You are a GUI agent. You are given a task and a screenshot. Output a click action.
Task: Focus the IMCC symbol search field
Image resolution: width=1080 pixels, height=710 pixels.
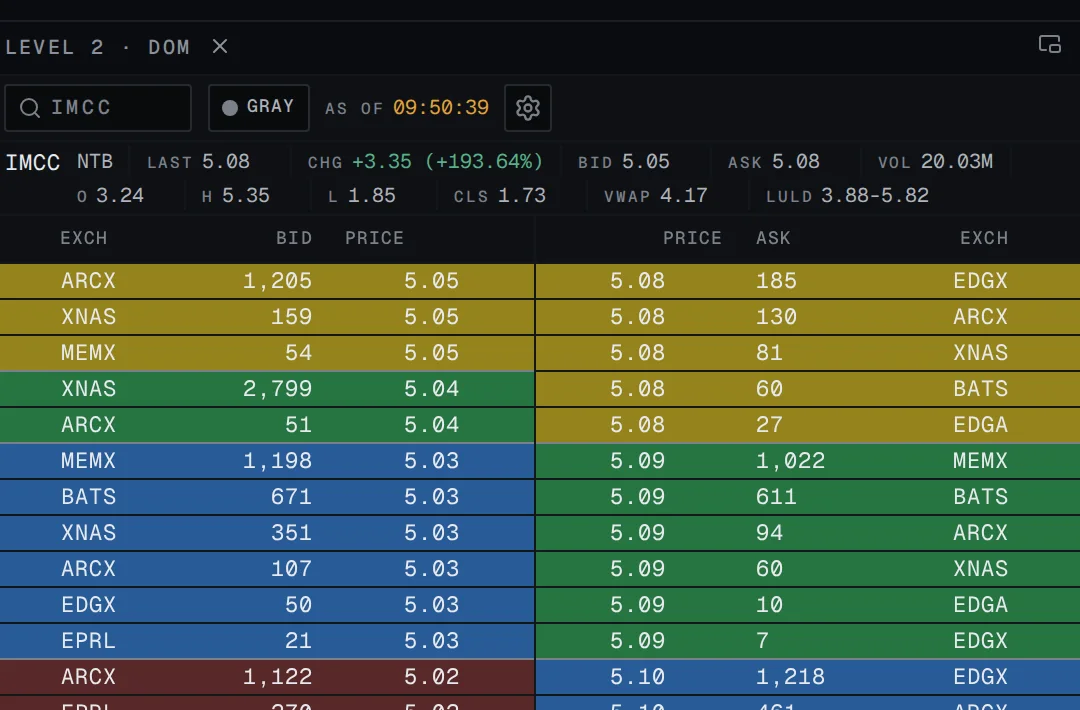(98, 108)
